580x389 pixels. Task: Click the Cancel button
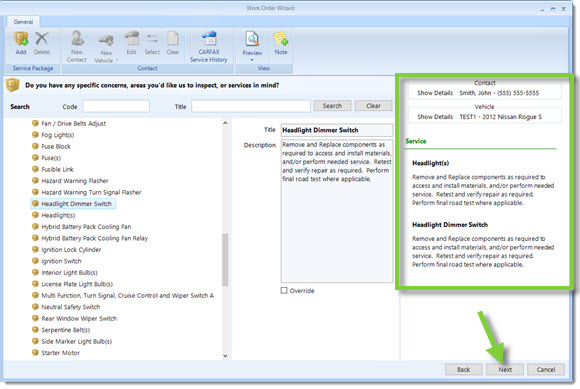coord(546,369)
